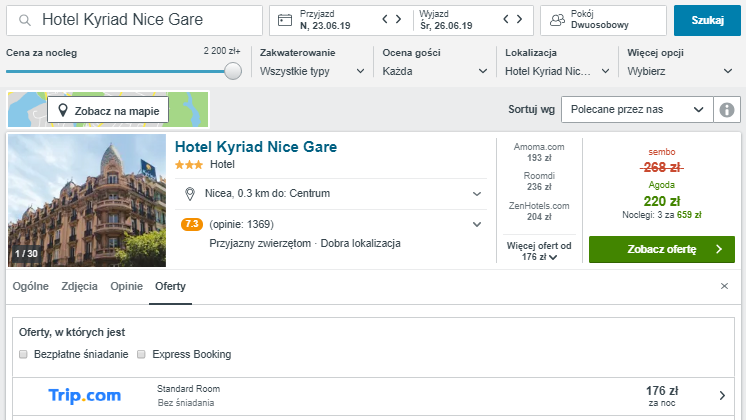
Task: Enable Express Booking checkbox
Action: 141,354
